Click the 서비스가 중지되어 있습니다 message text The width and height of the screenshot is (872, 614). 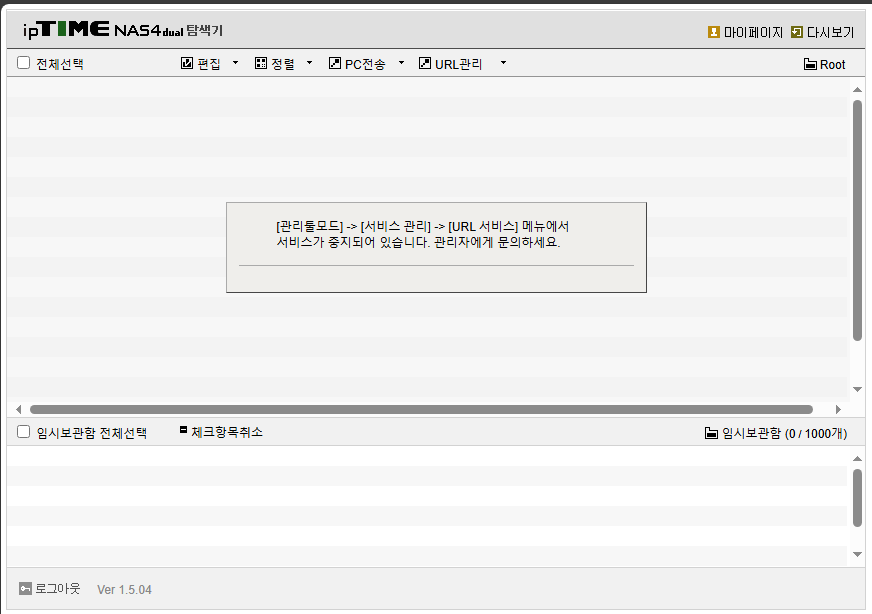pyautogui.click(x=418, y=242)
